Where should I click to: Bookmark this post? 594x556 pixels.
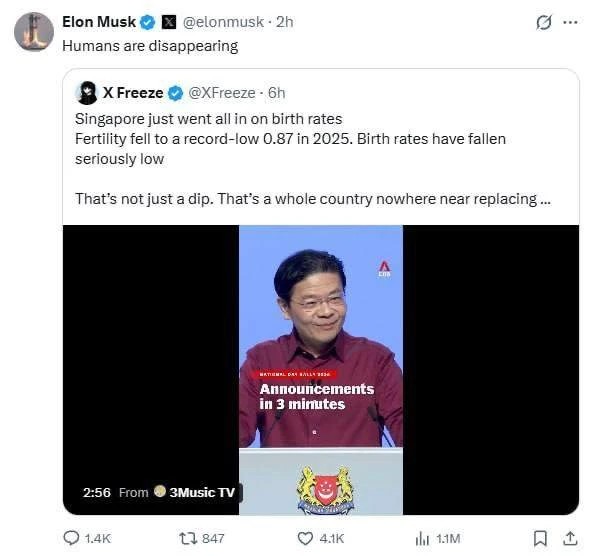pyautogui.click(x=540, y=538)
